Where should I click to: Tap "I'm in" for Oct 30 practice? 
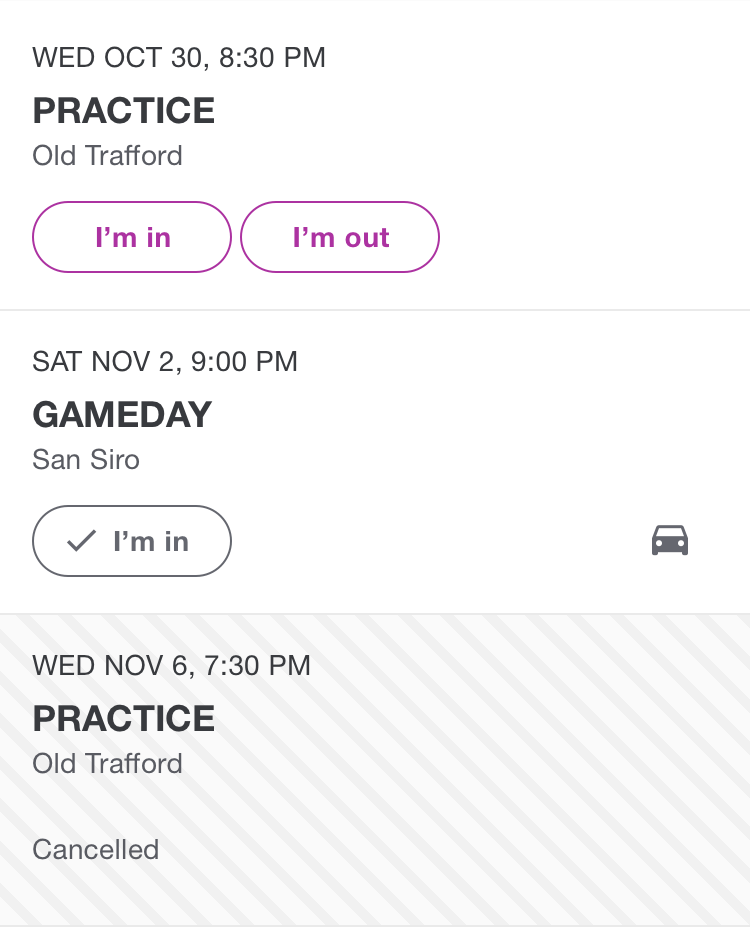[132, 238]
